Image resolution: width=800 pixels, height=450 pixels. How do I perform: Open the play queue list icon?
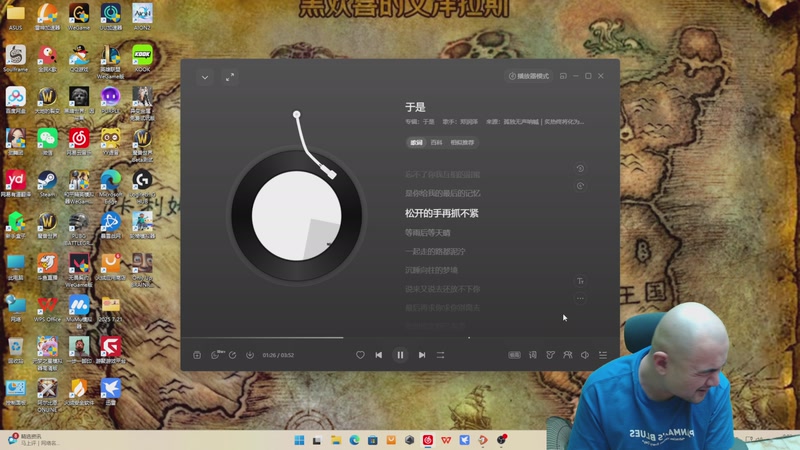click(603, 355)
